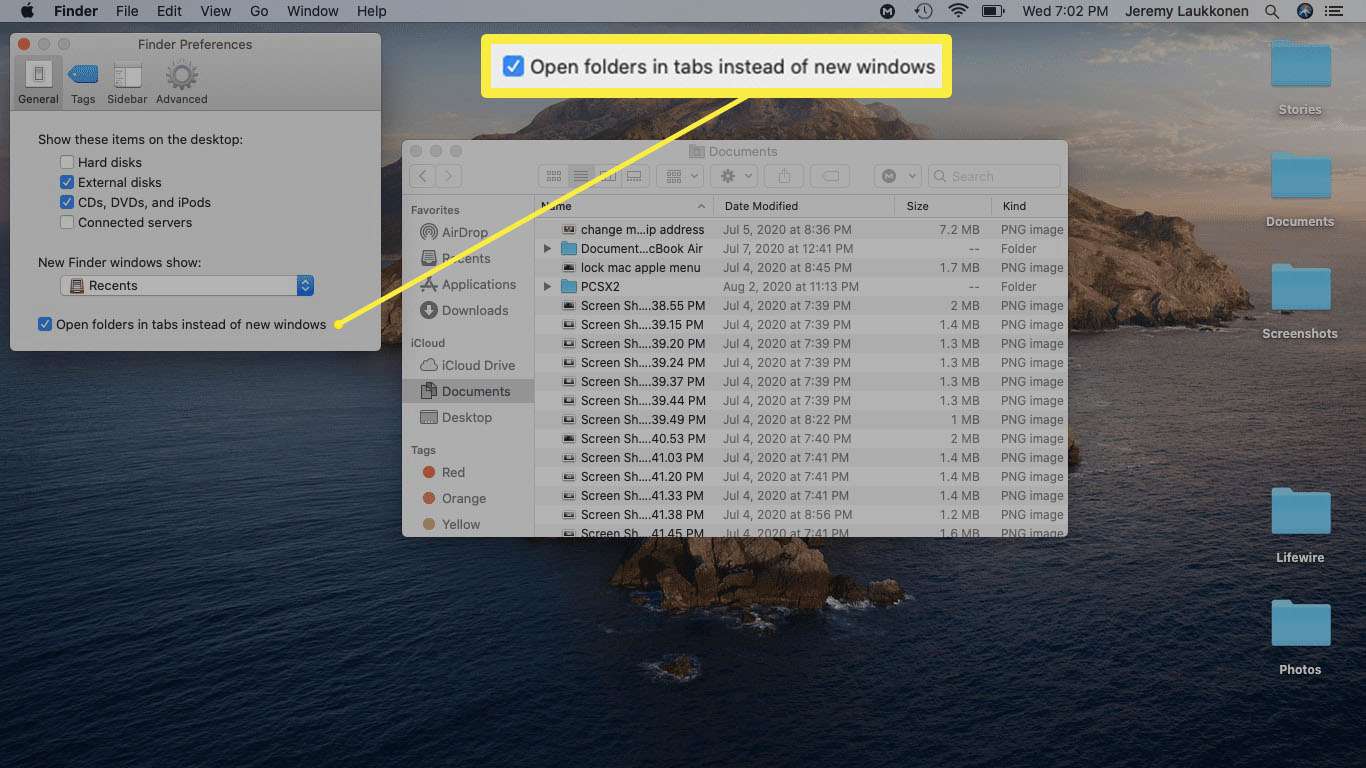Open the Malwarebytes toolbar dropdown in Finder
The width and height of the screenshot is (1366, 768).
pyautogui.click(x=896, y=176)
